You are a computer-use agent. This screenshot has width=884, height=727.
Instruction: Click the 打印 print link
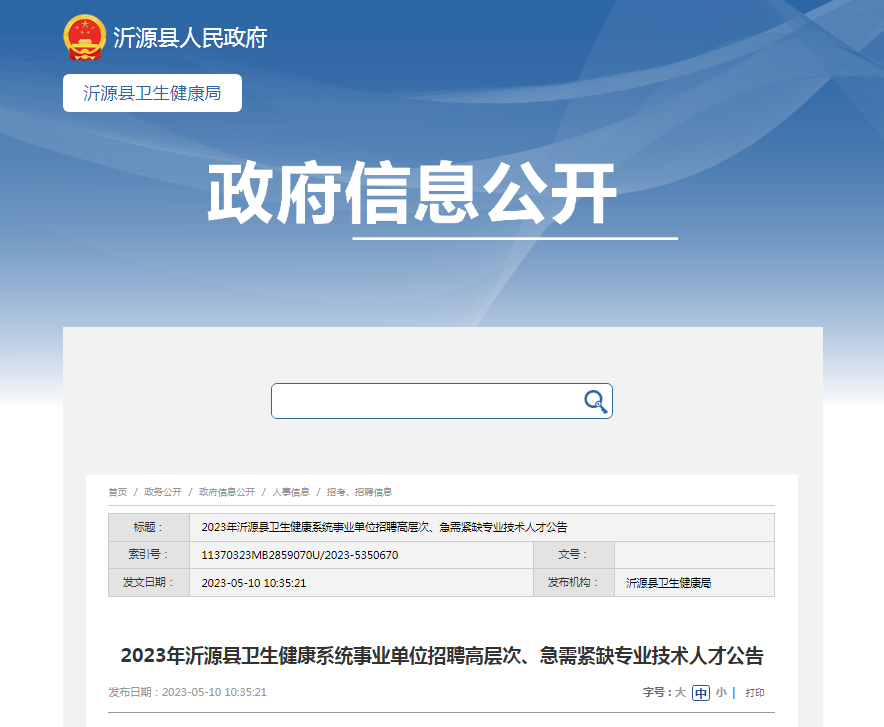755,693
